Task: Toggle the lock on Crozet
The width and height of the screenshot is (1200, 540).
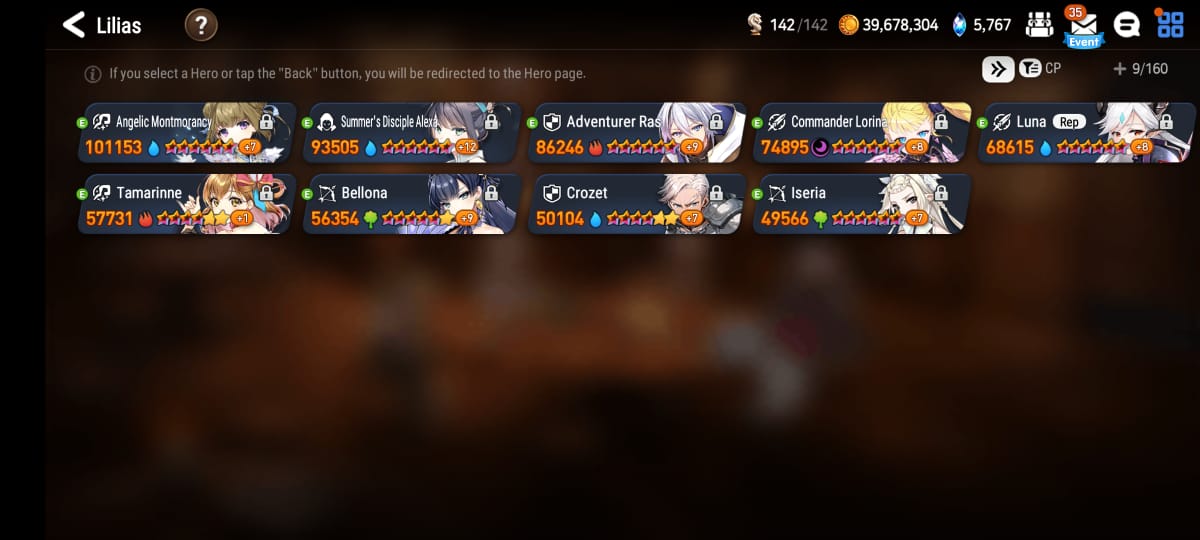Action: pyautogui.click(x=716, y=192)
